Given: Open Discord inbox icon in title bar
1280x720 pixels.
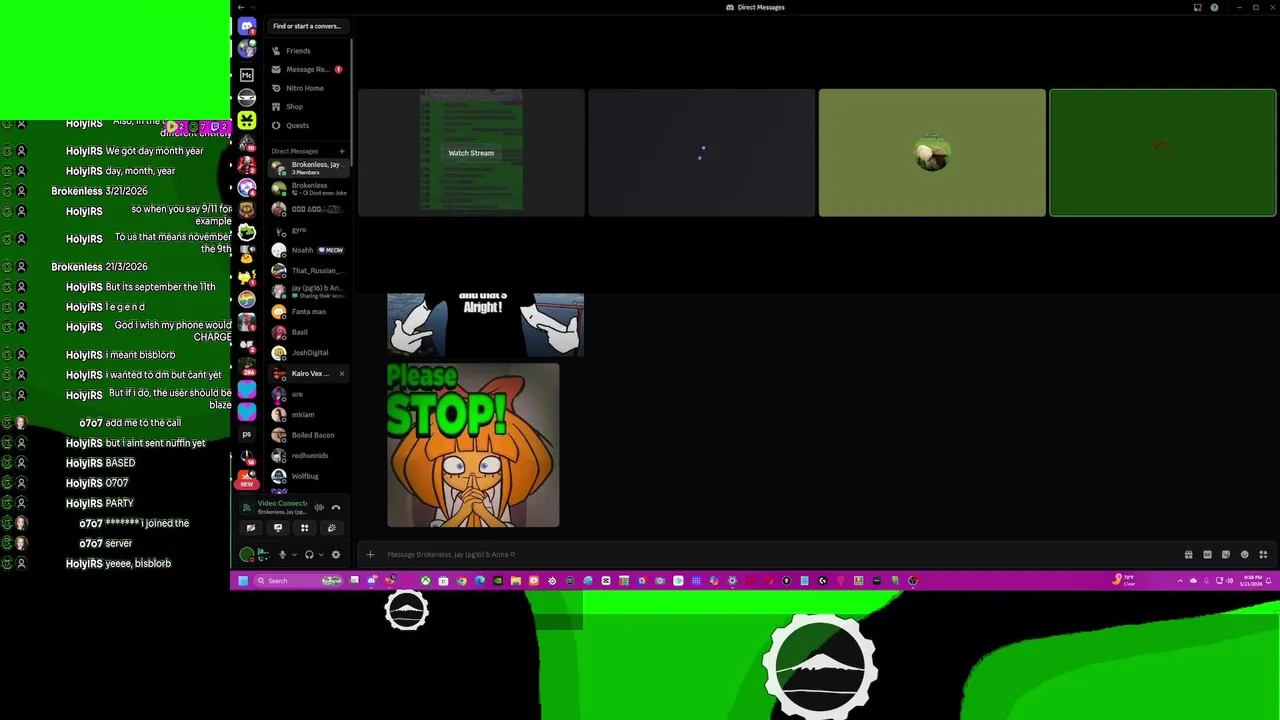Looking at the screenshot, I should click(1197, 7).
